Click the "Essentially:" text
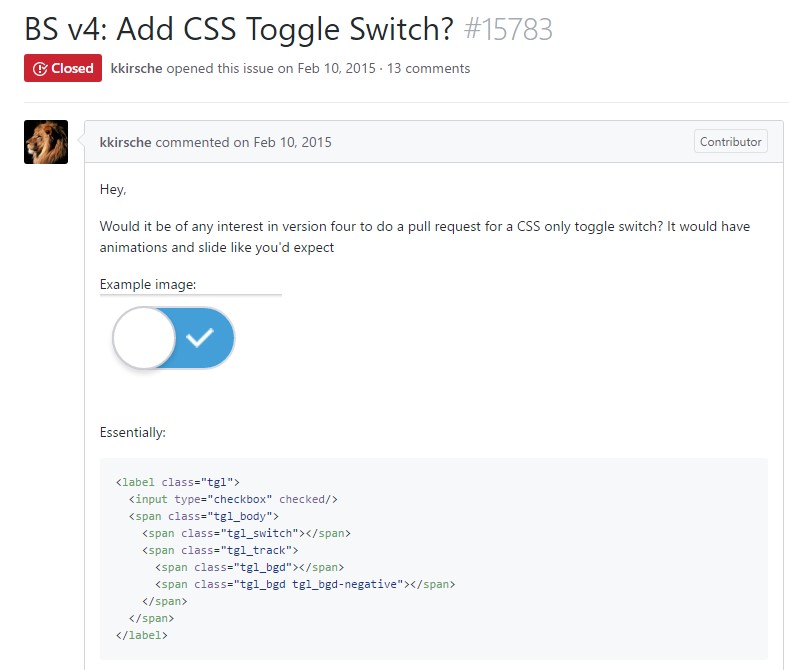This screenshot has height=670, width=789. tap(133, 433)
